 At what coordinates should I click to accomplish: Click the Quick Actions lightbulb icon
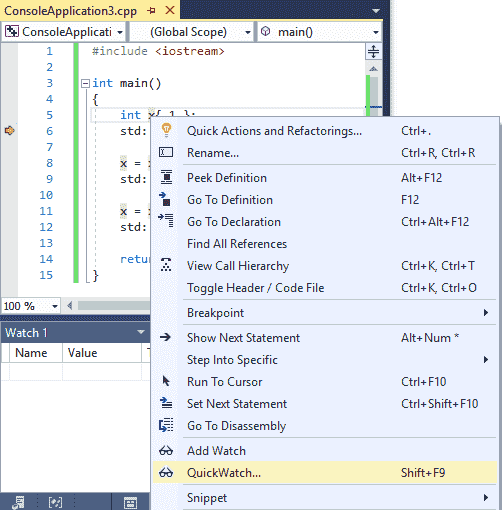[166, 130]
